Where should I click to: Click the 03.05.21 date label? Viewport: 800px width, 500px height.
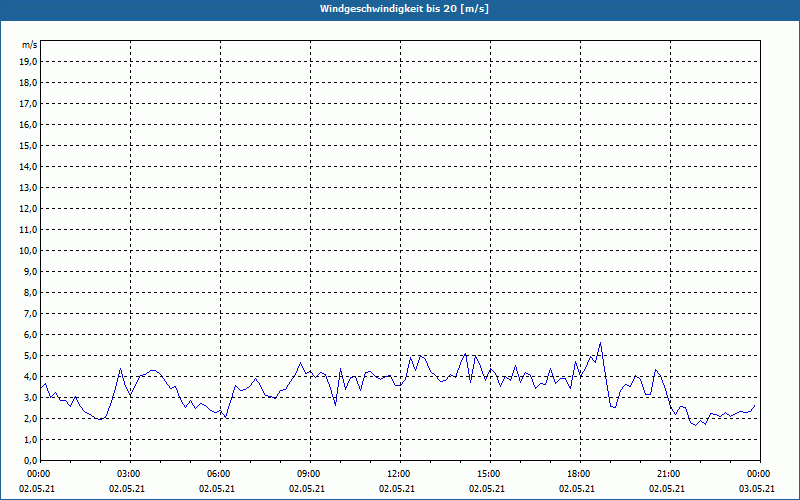tap(757, 489)
